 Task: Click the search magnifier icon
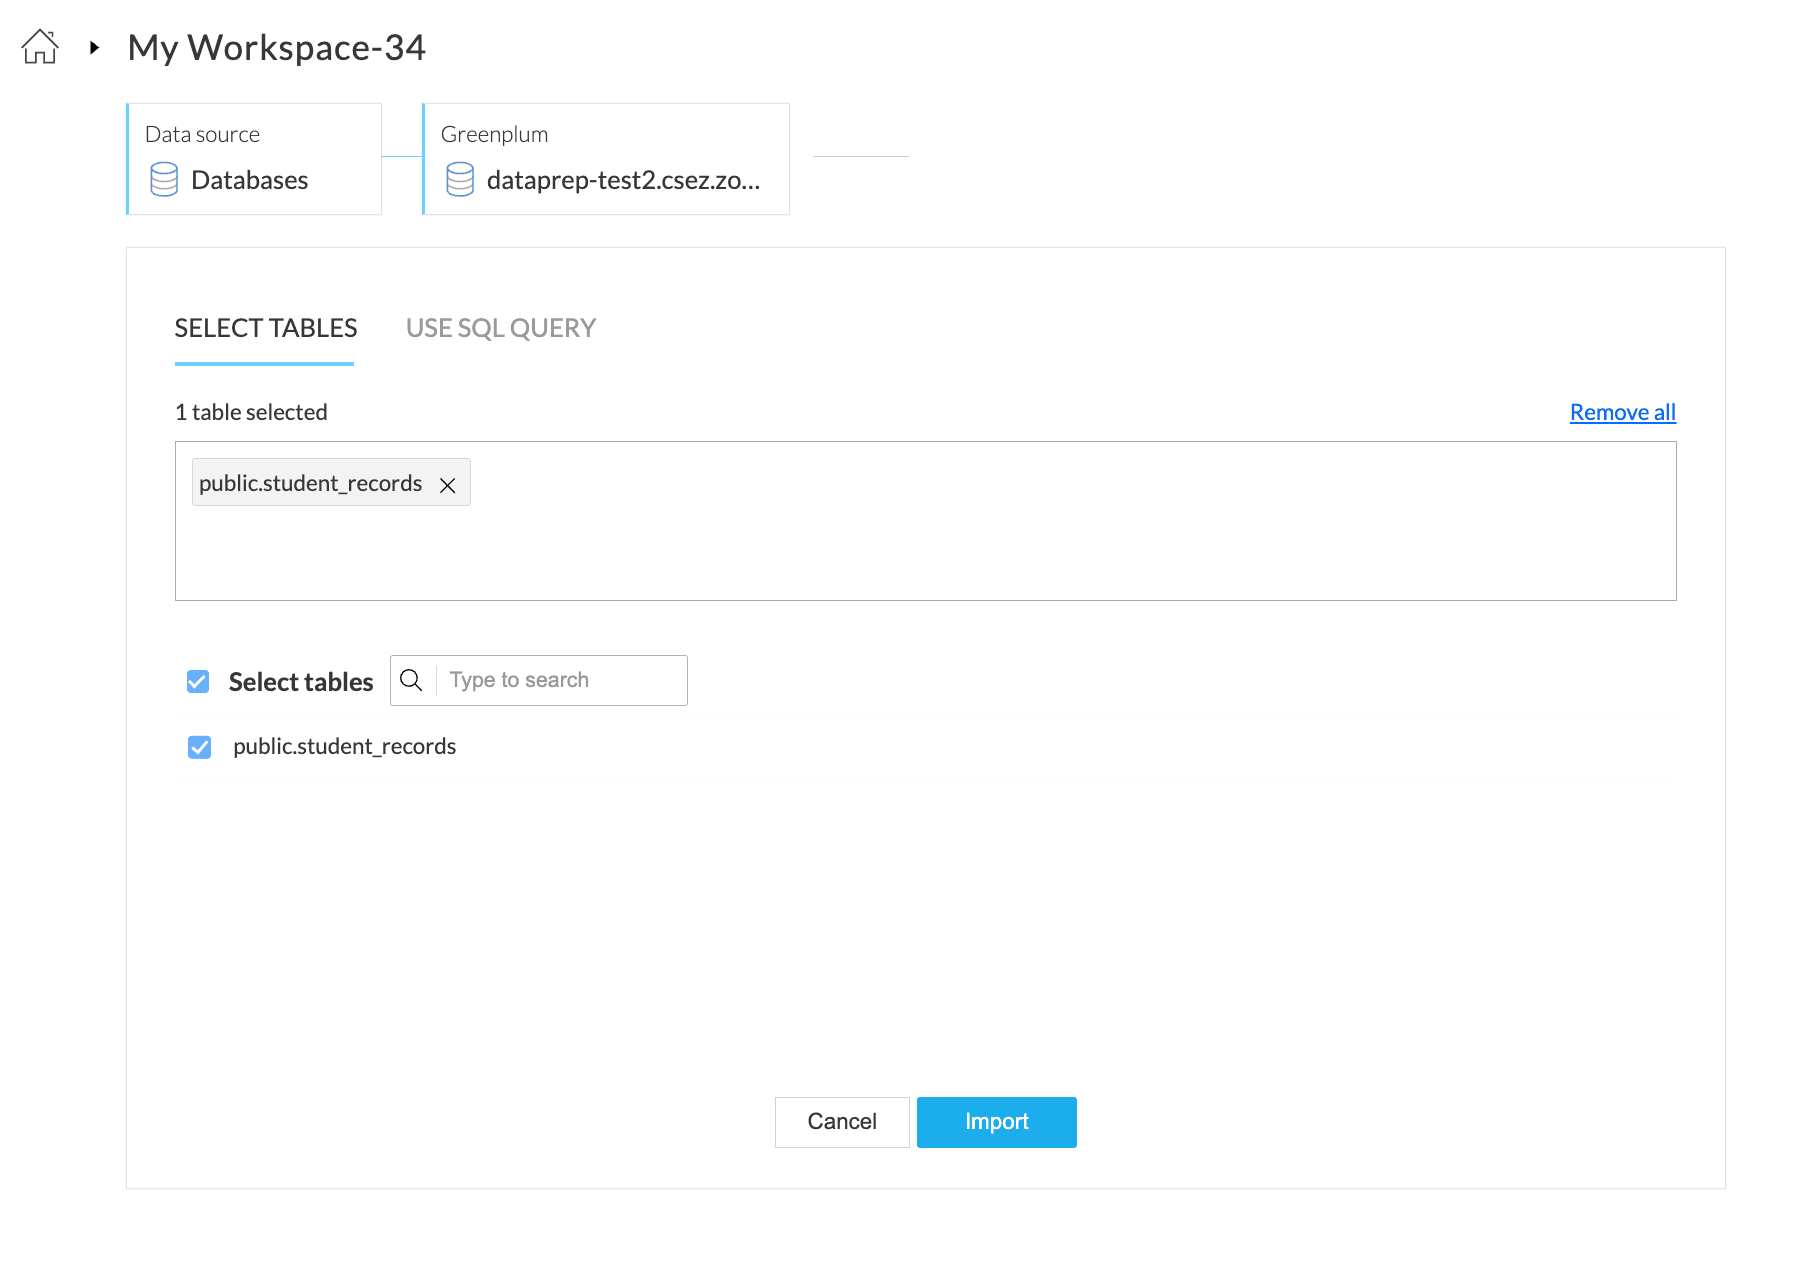411,680
